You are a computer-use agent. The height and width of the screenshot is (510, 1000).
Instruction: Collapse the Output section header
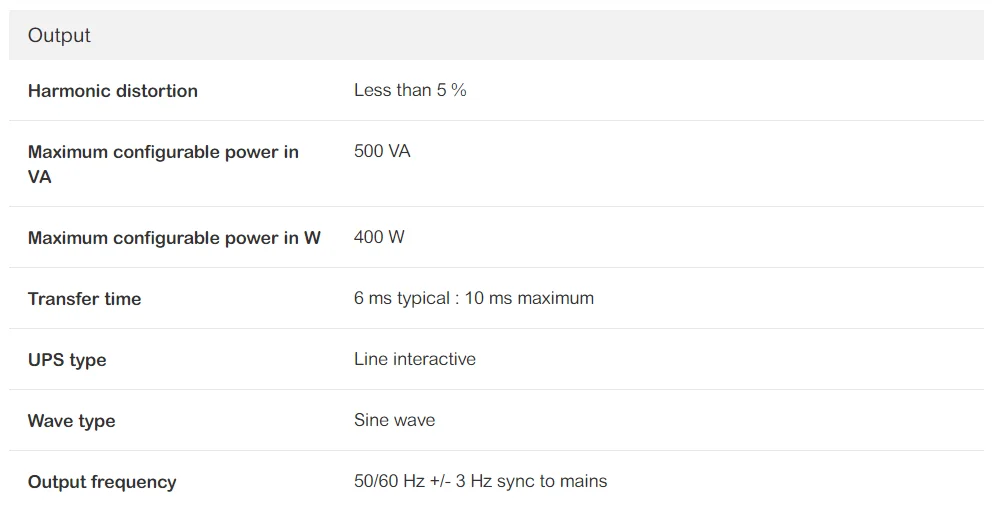click(x=59, y=36)
